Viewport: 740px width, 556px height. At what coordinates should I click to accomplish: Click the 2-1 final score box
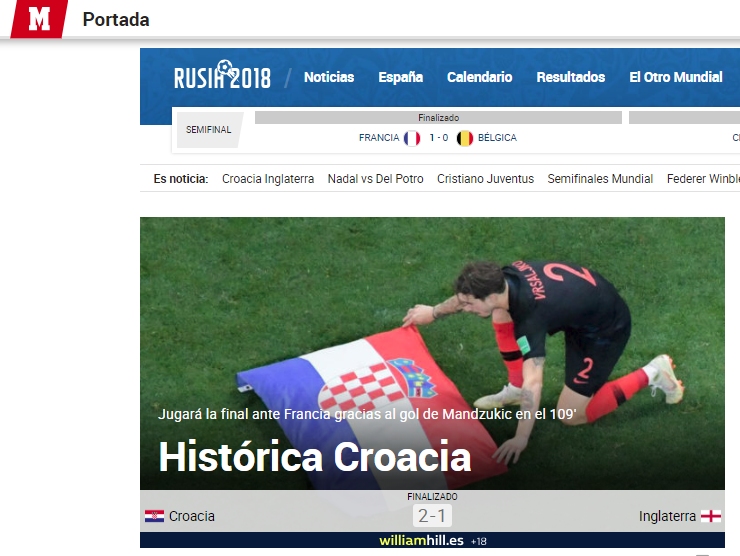432,515
